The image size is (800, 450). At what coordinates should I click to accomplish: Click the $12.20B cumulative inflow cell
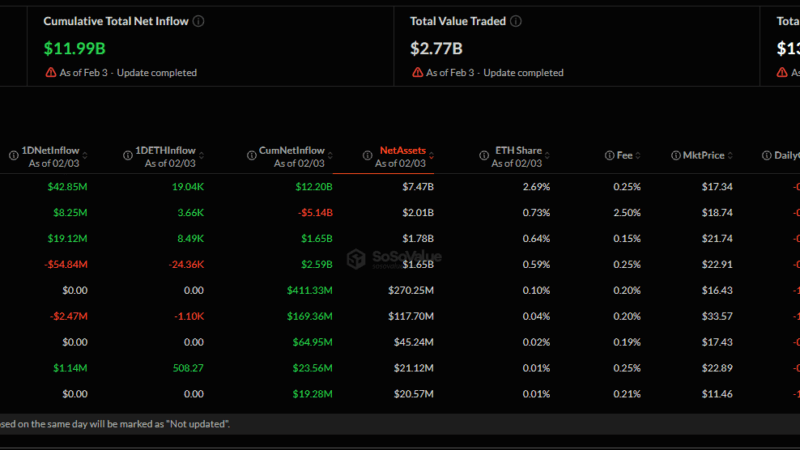point(314,187)
